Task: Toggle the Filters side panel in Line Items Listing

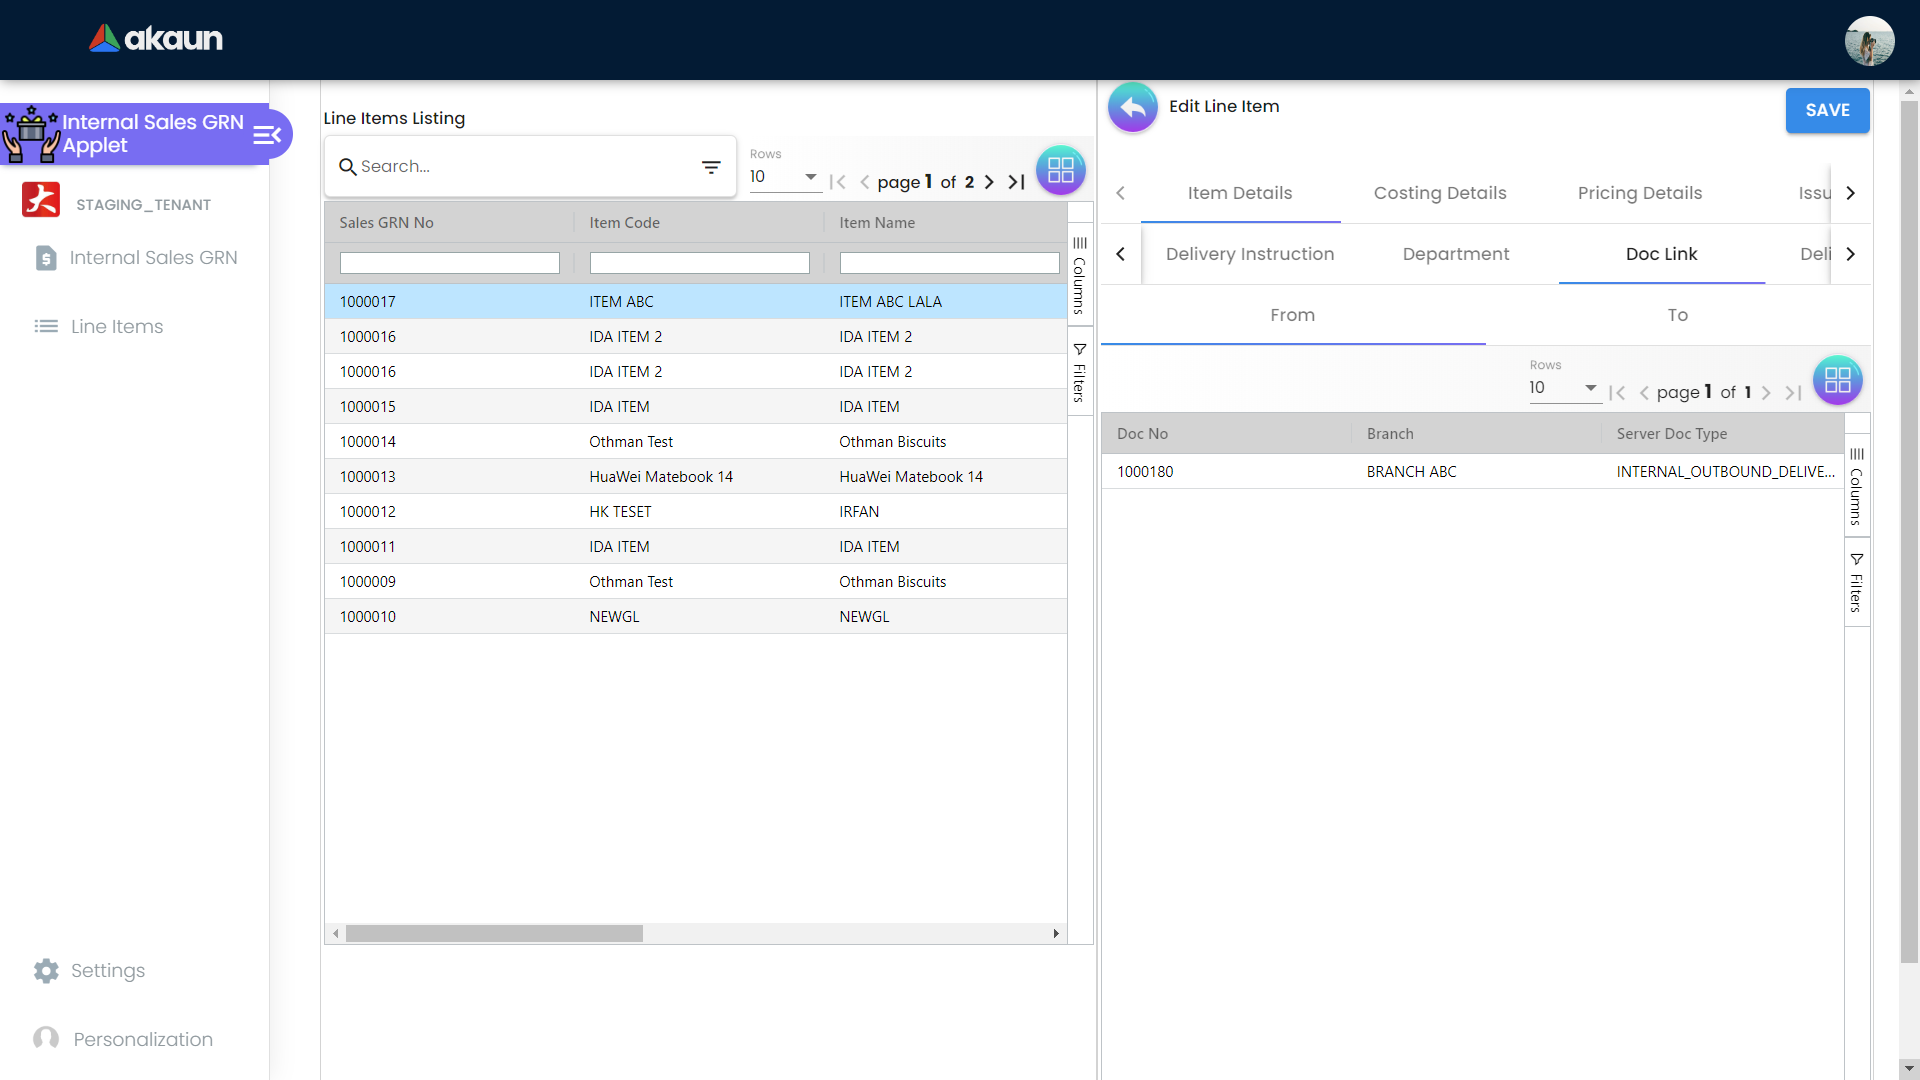Action: pos(1079,372)
